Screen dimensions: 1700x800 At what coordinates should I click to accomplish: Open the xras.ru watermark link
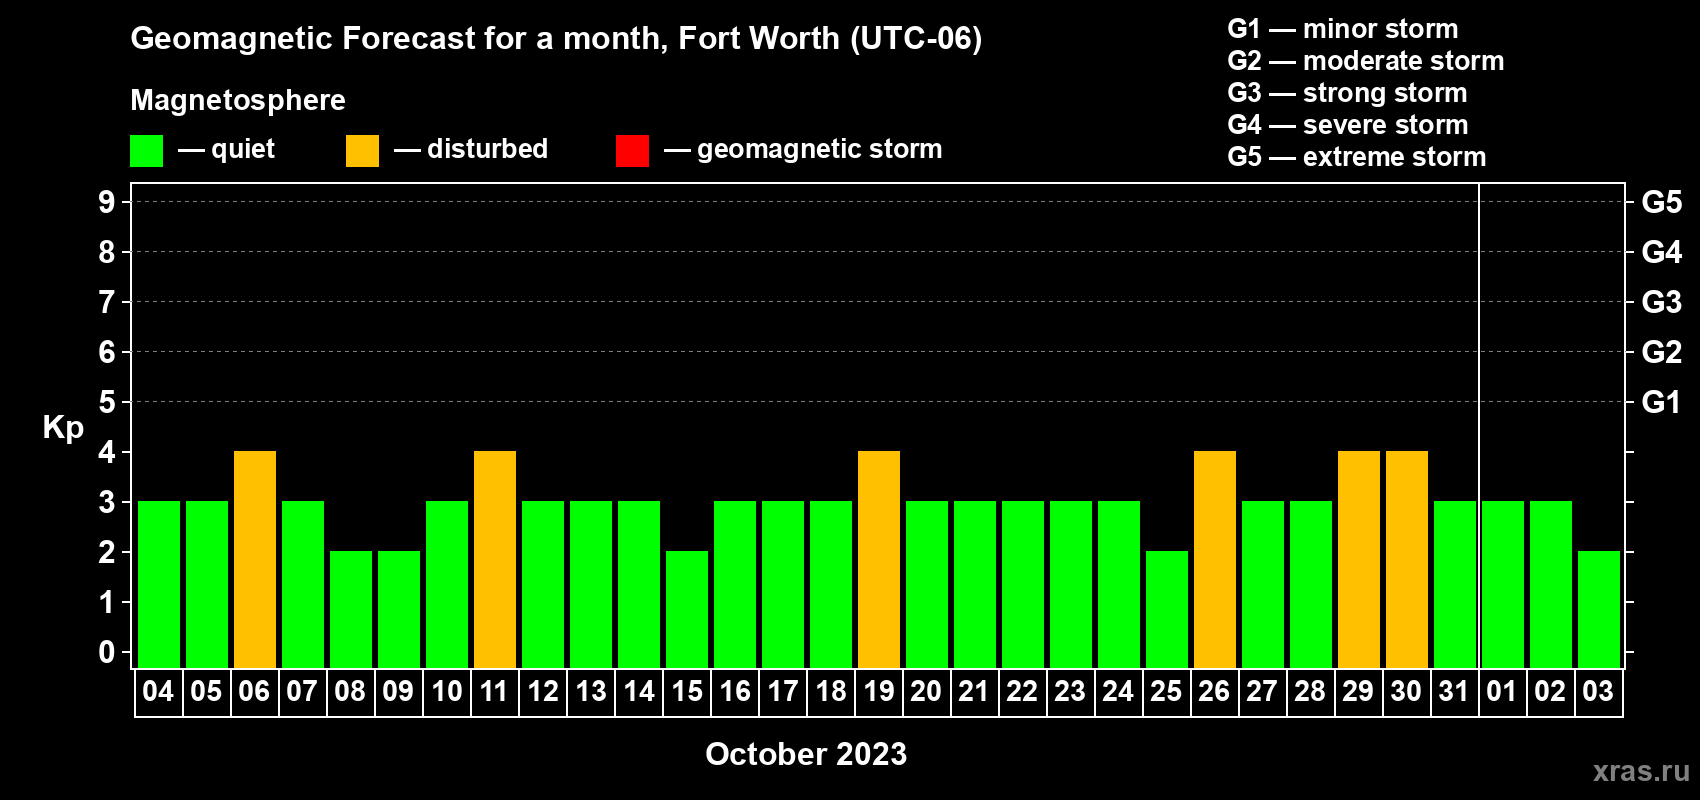coord(1641,771)
